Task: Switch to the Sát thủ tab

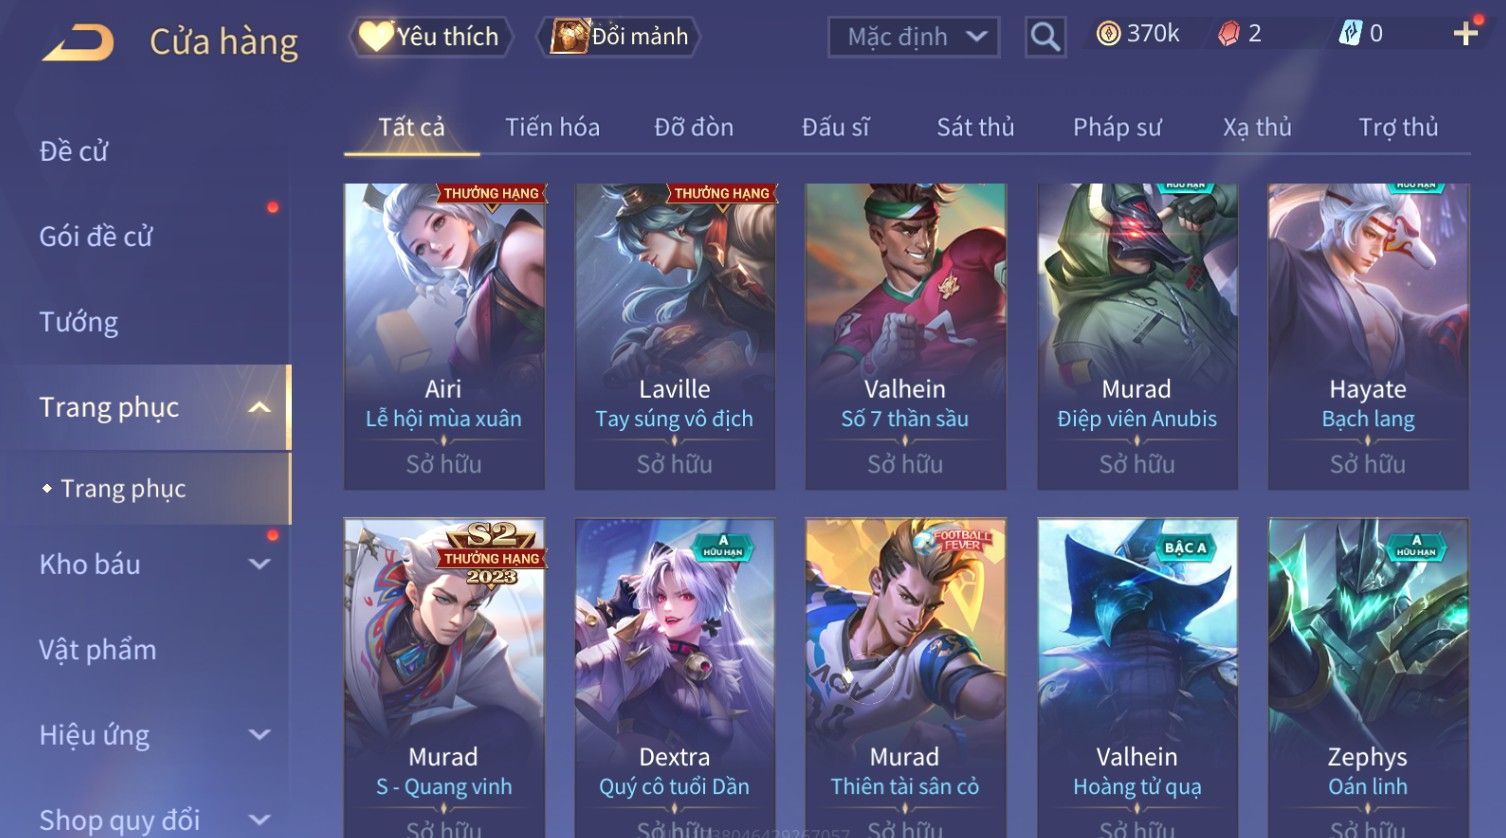Action: point(975,127)
